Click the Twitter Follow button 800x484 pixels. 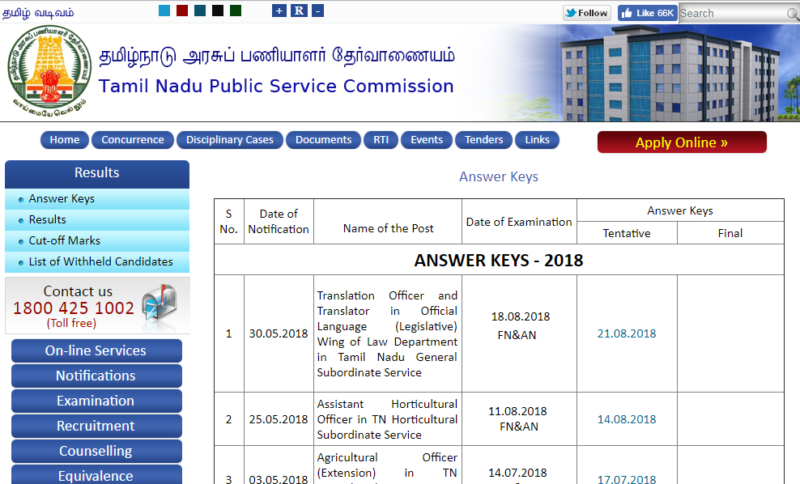tap(586, 13)
